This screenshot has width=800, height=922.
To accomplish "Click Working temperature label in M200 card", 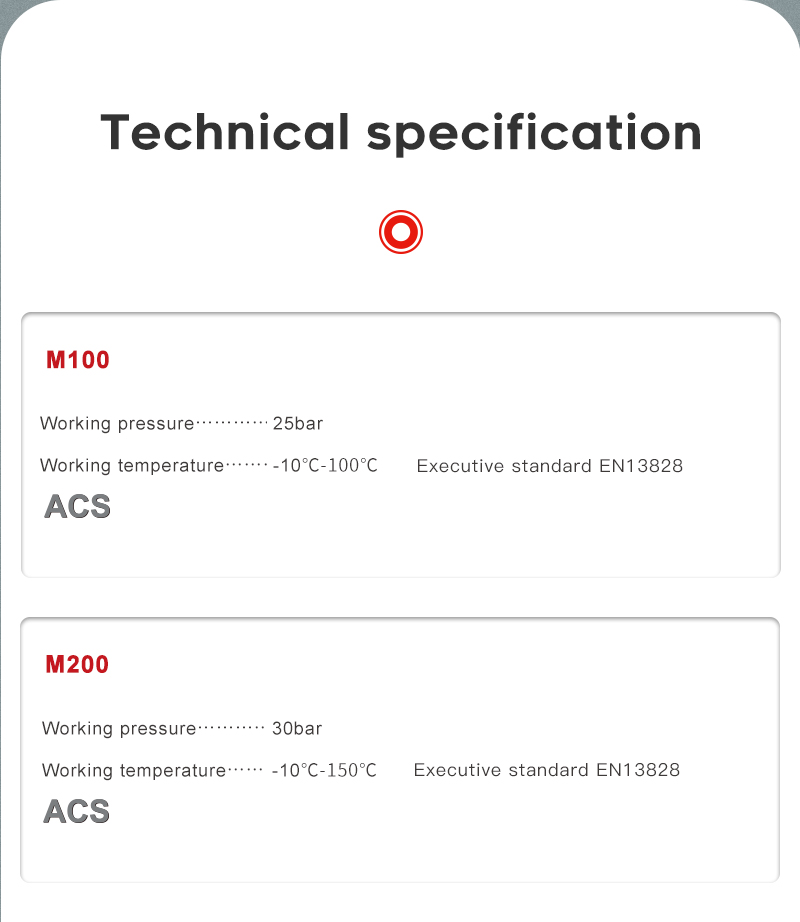I will (133, 771).
